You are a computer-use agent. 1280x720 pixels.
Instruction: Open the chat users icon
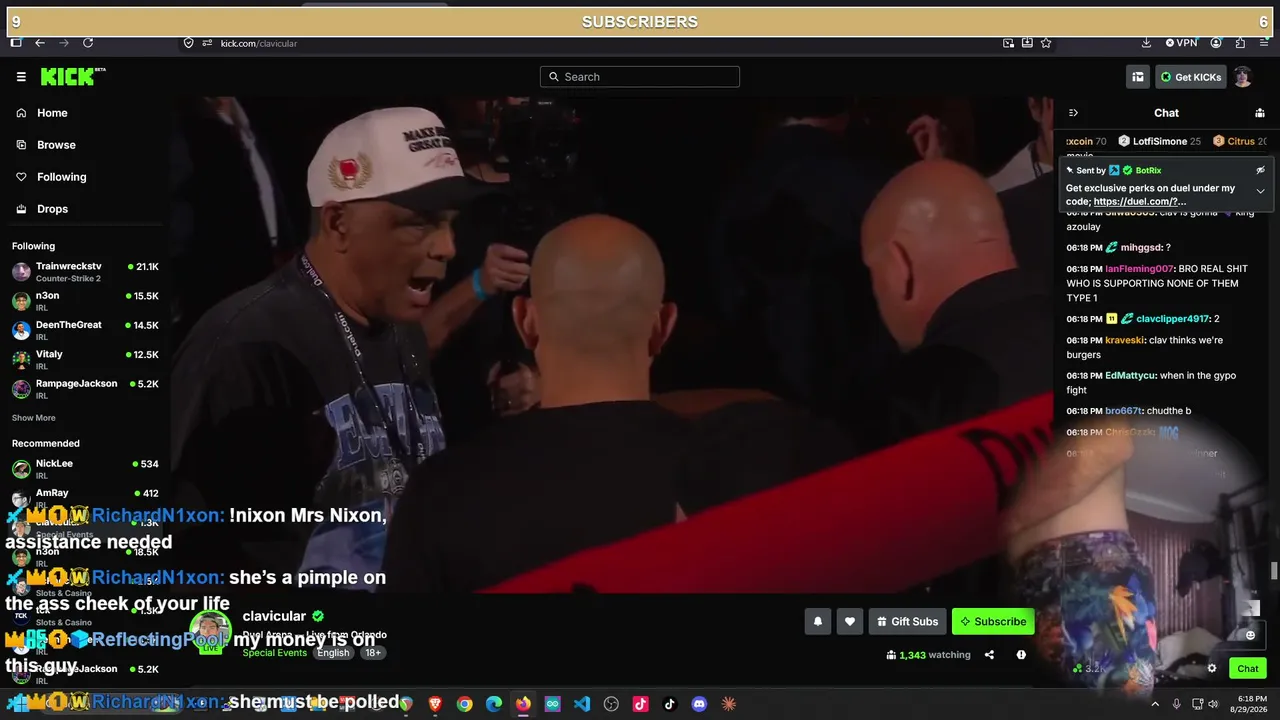click(x=1260, y=113)
